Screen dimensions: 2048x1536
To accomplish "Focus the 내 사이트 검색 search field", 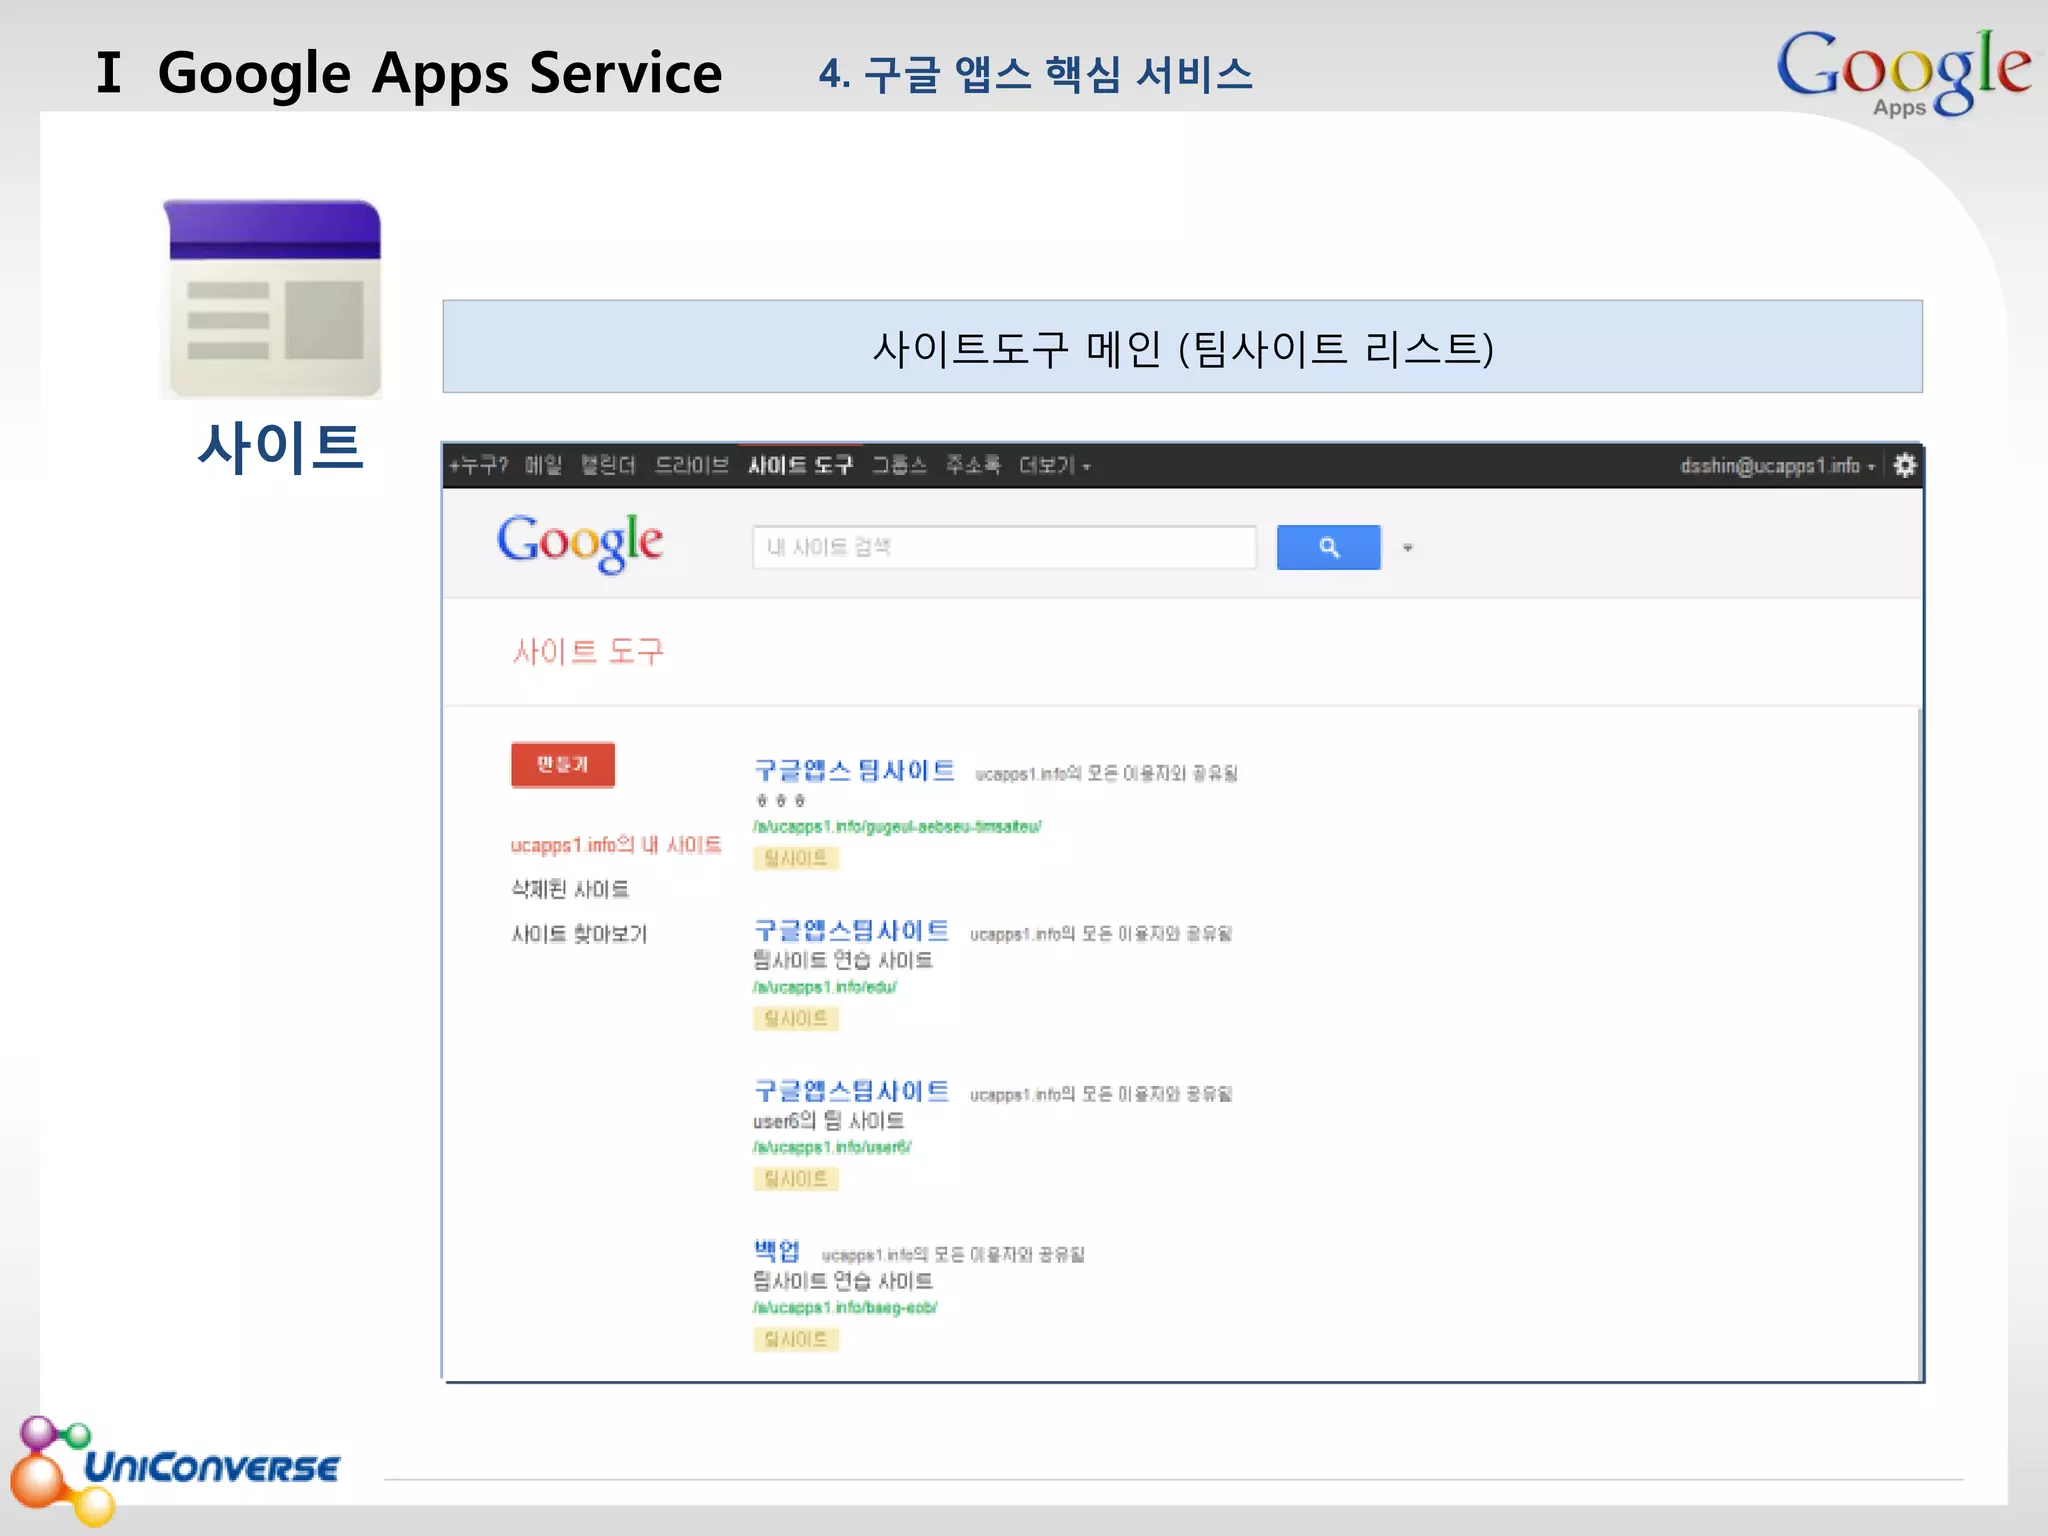I will pyautogui.click(x=1004, y=547).
